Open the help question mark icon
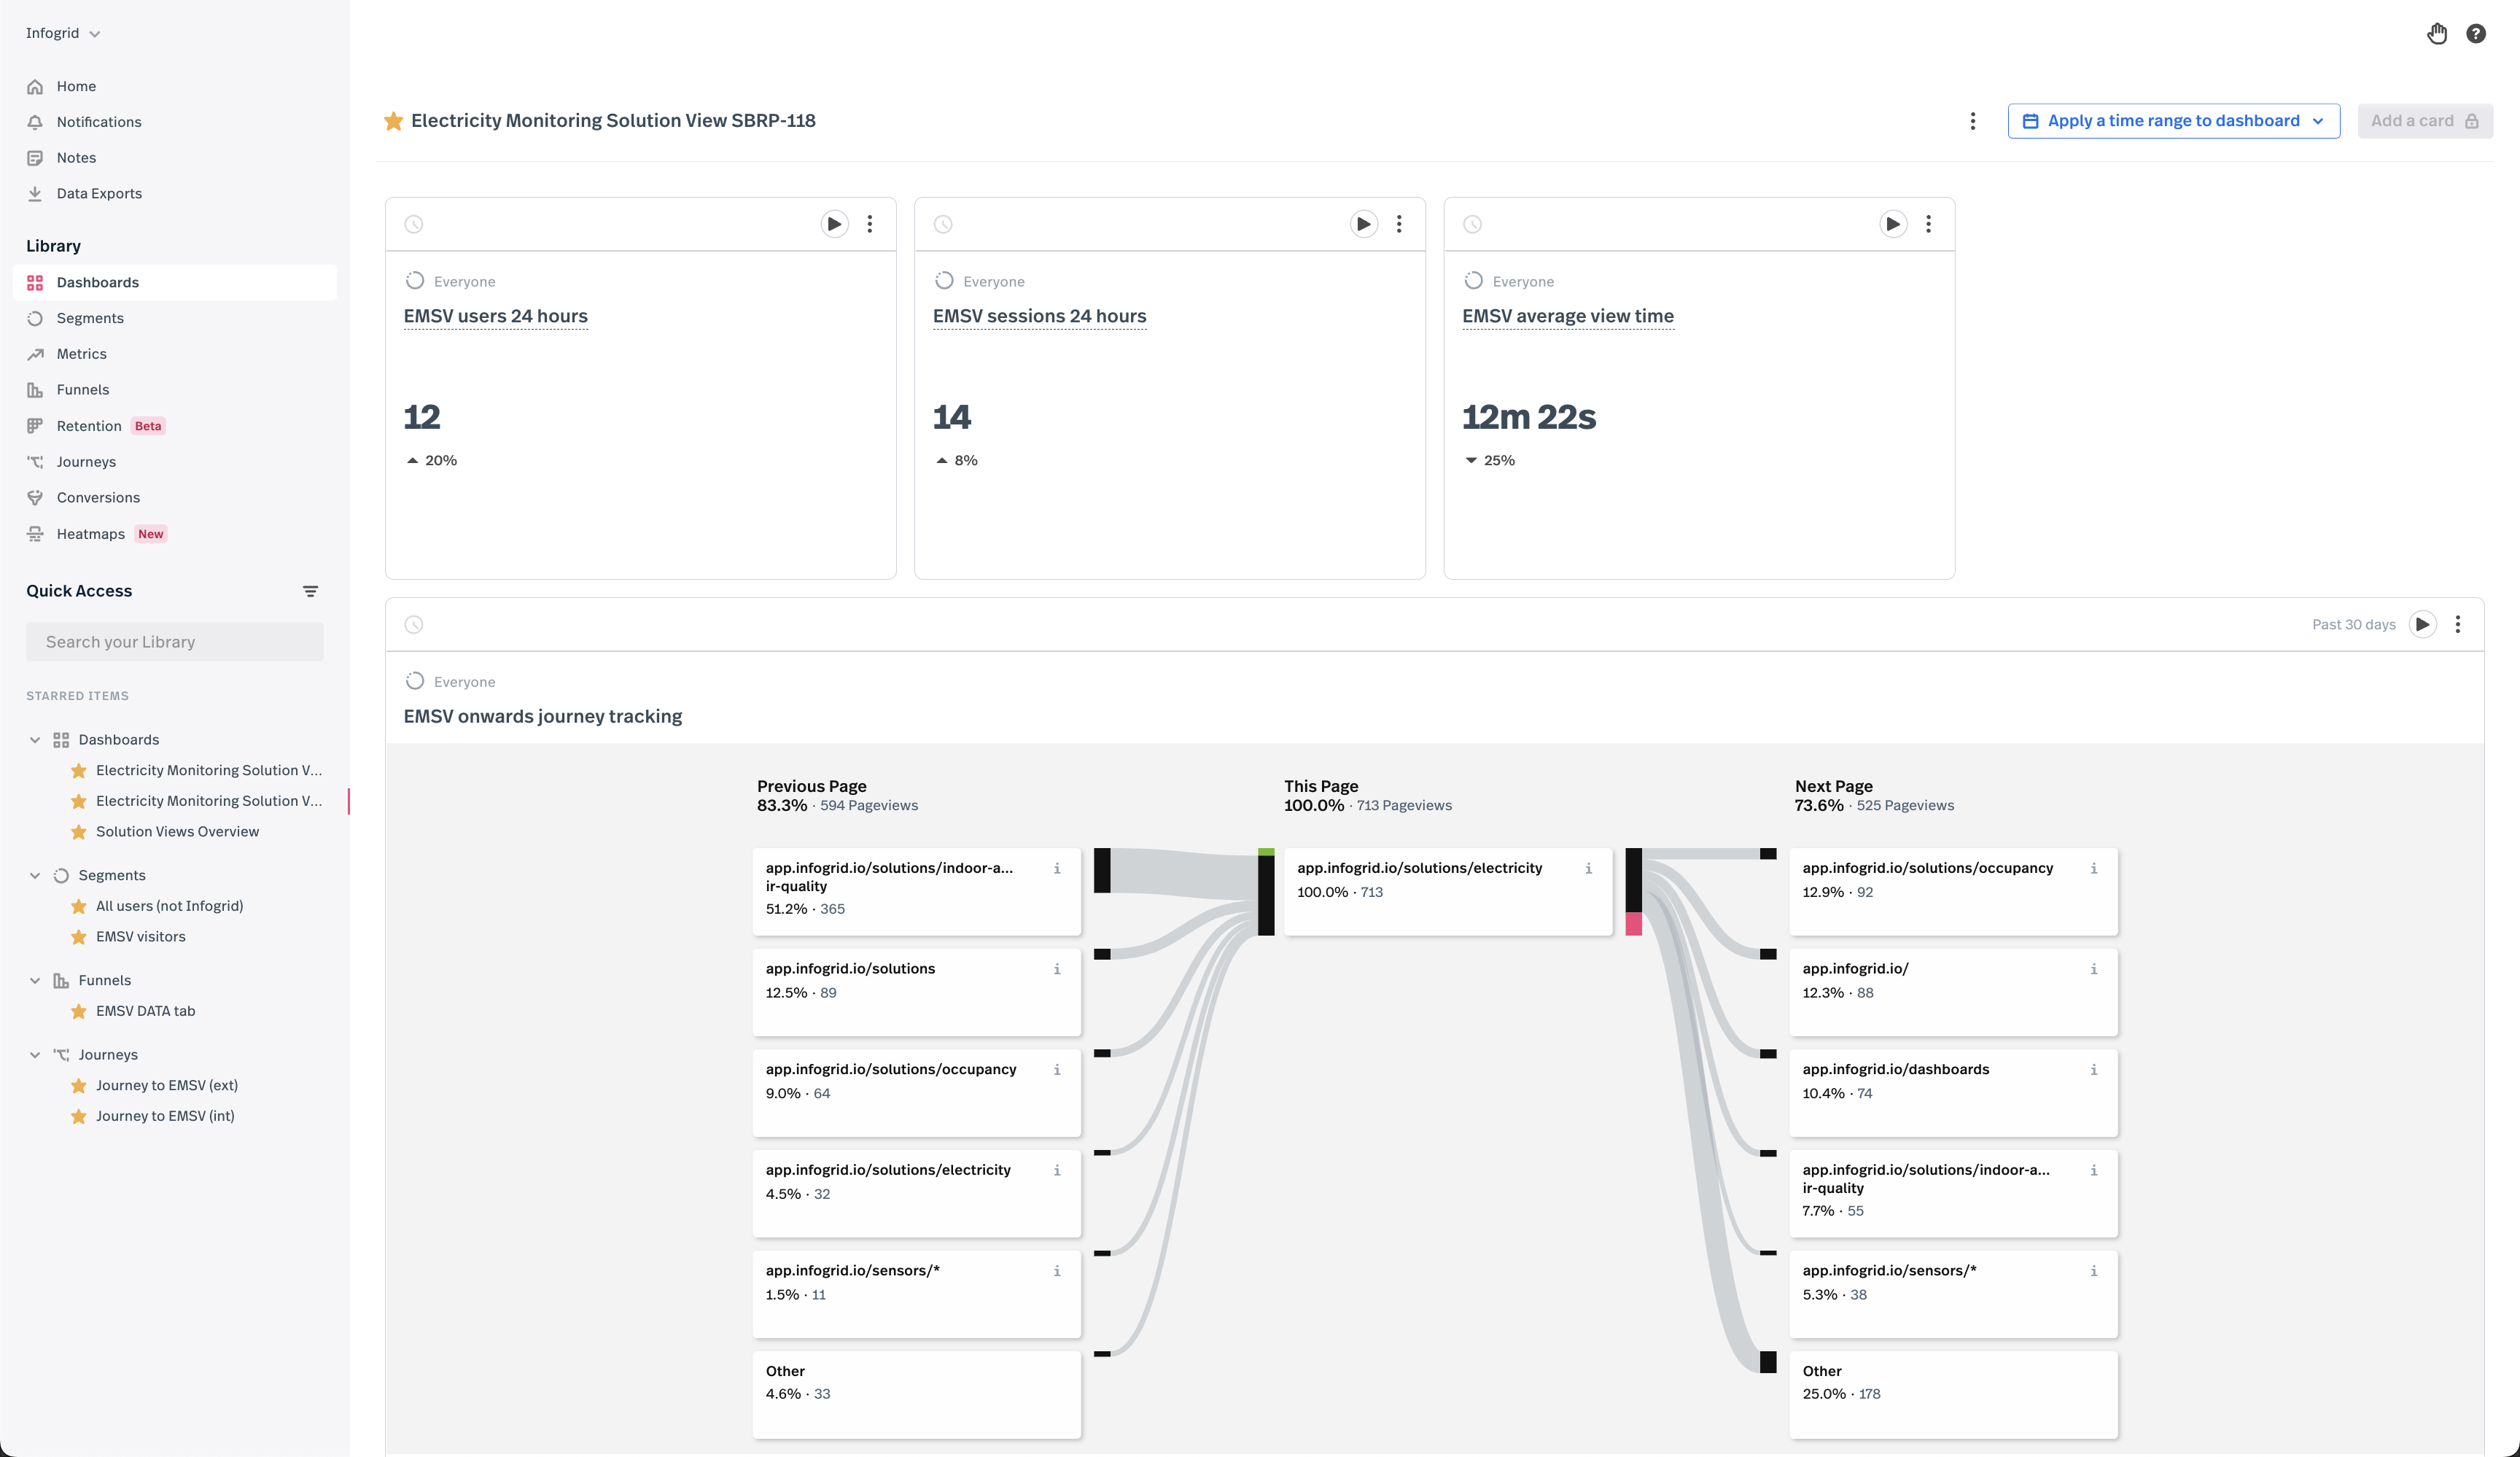The width and height of the screenshot is (2520, 1457). [x=2476, y=34]
